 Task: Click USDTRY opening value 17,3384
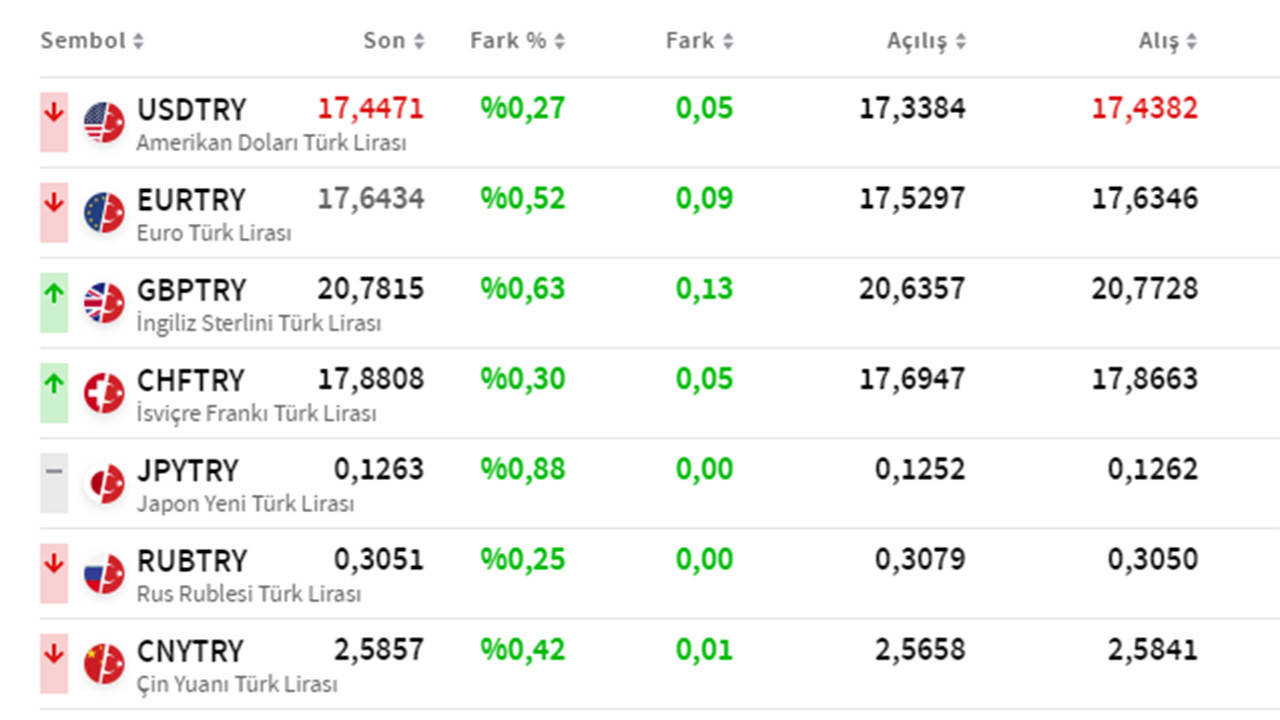click(x=913, y=108)
